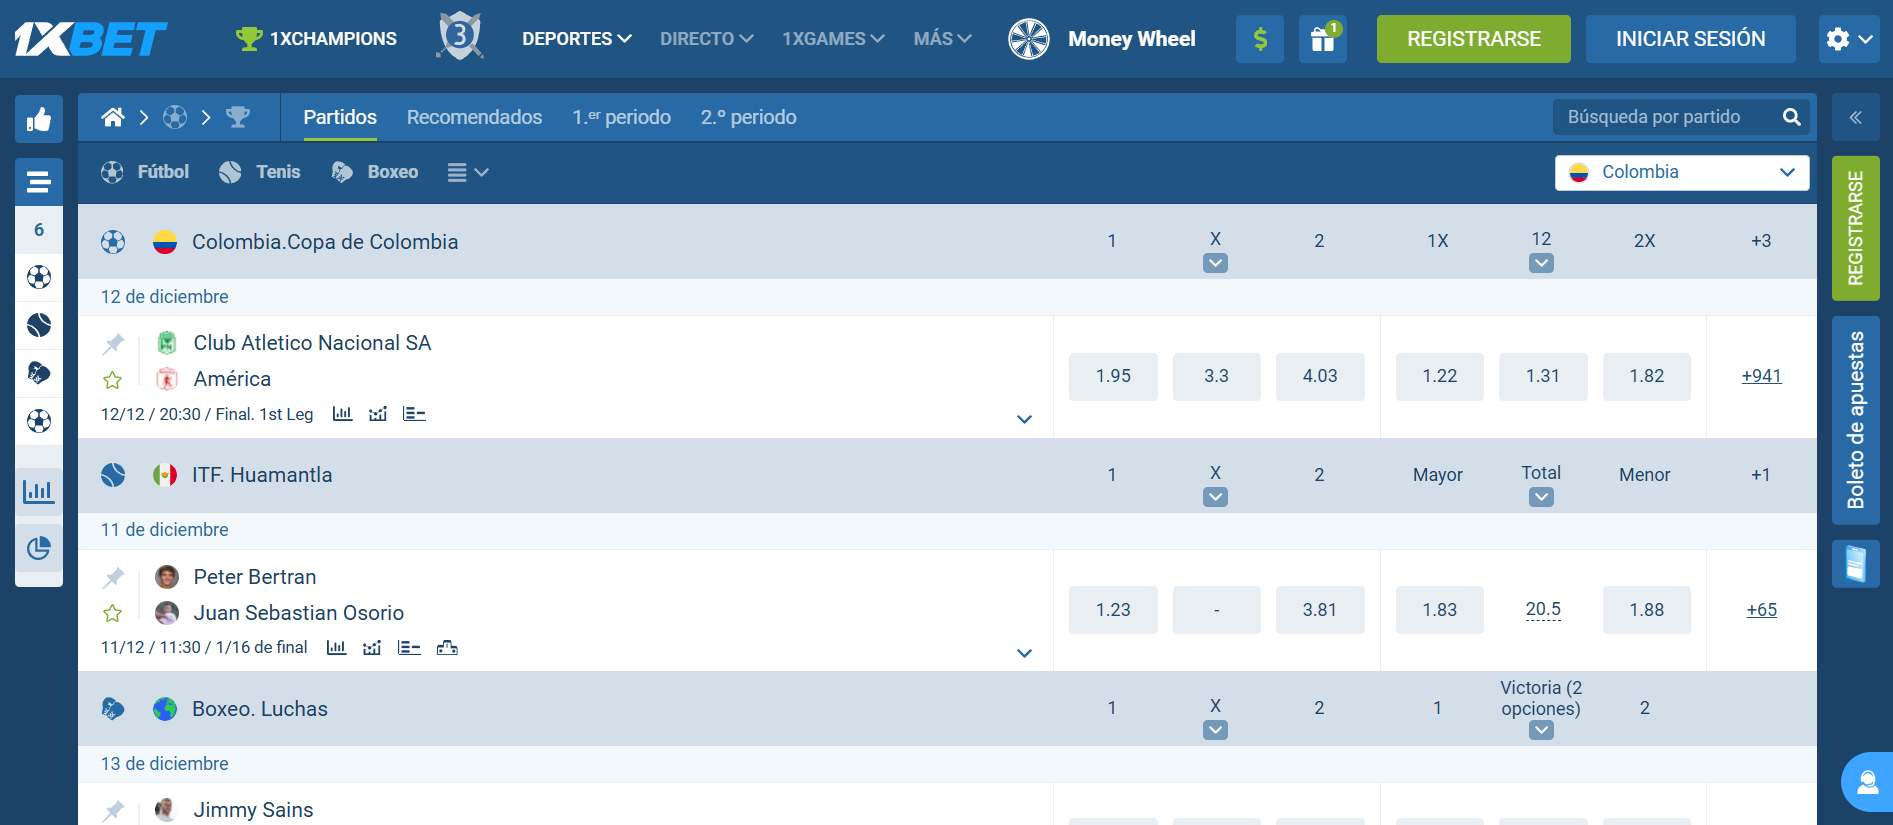1893x825 pixels.
Task: Click the vertical REGISTRARSE side tab
Action: 1856,228
